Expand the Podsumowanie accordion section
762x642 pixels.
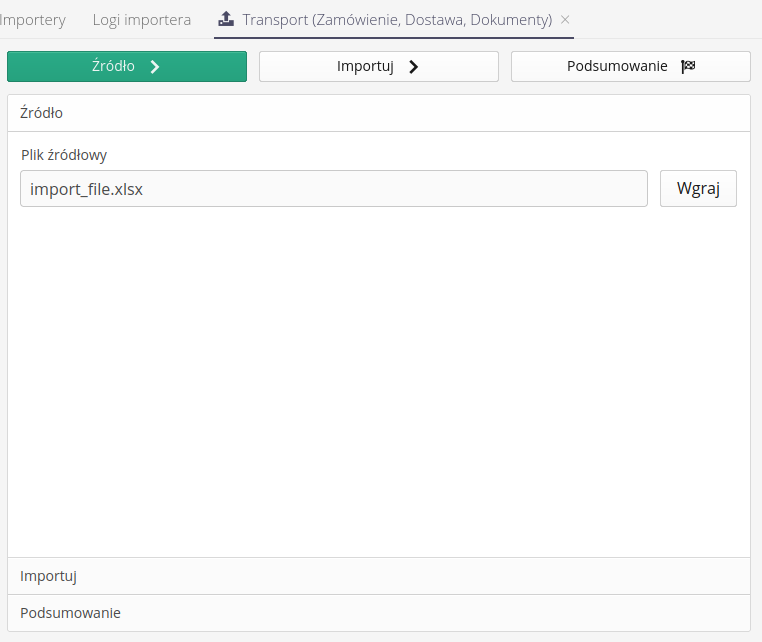[x=378, y=613]
